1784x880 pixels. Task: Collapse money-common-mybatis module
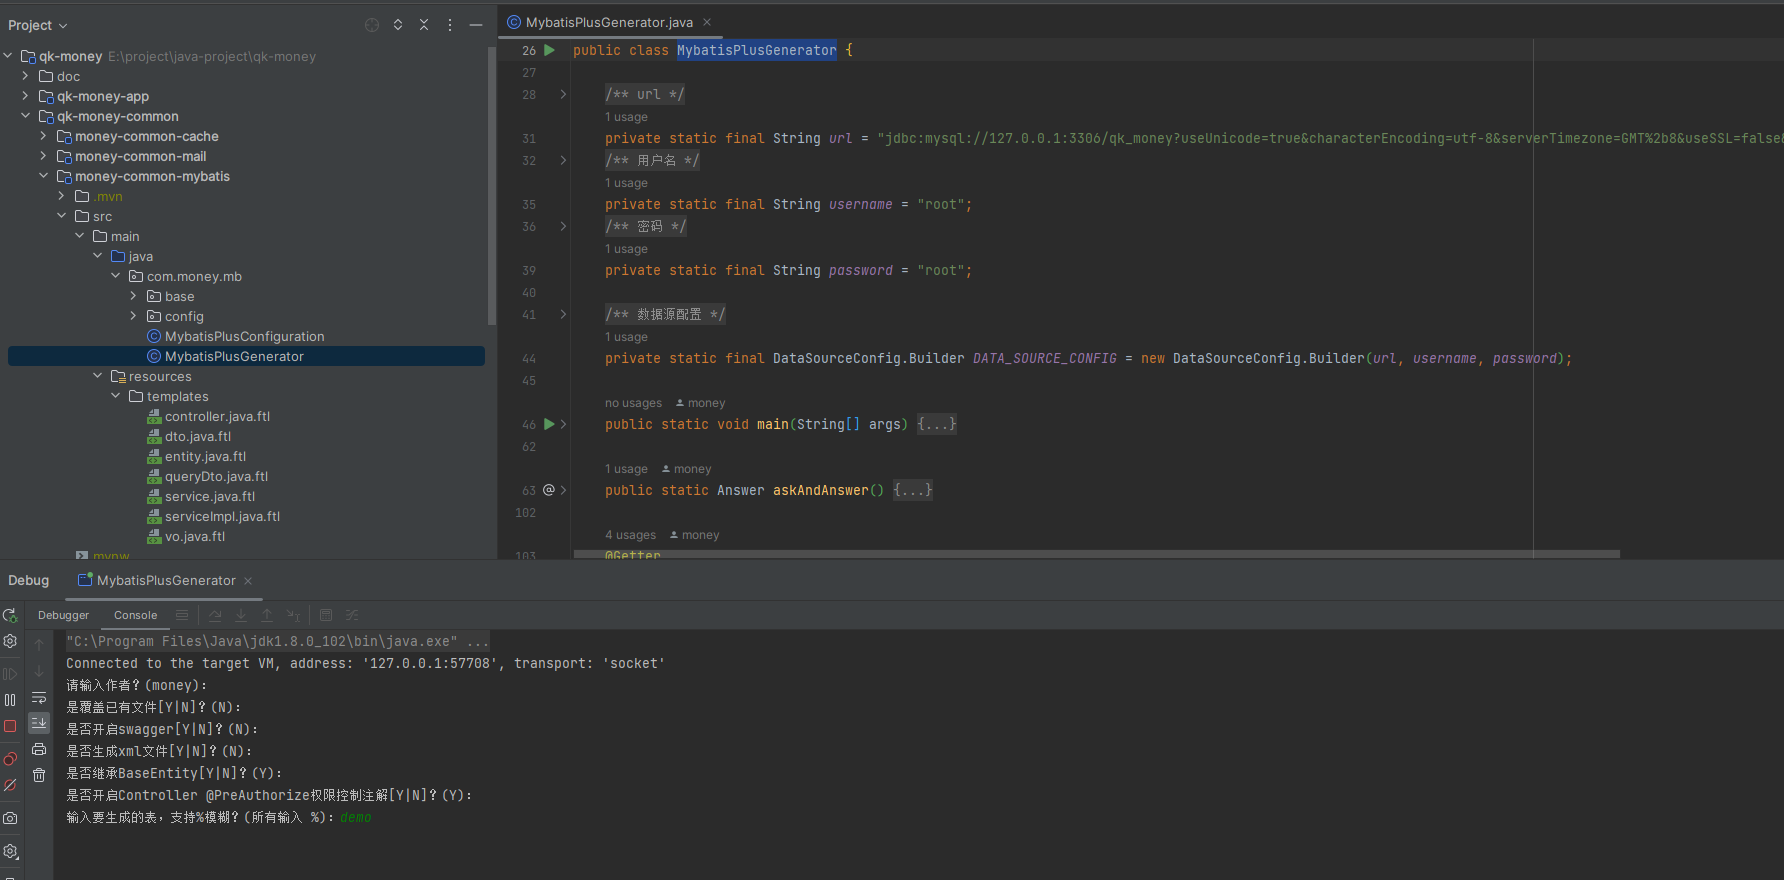[x=44, y=176]
